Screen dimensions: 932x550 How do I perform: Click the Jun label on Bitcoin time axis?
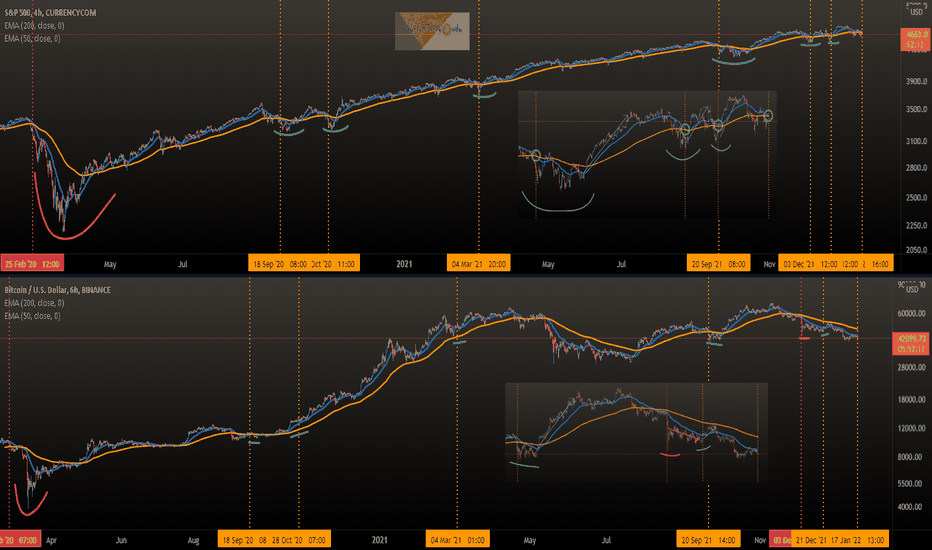coord(121,540)
